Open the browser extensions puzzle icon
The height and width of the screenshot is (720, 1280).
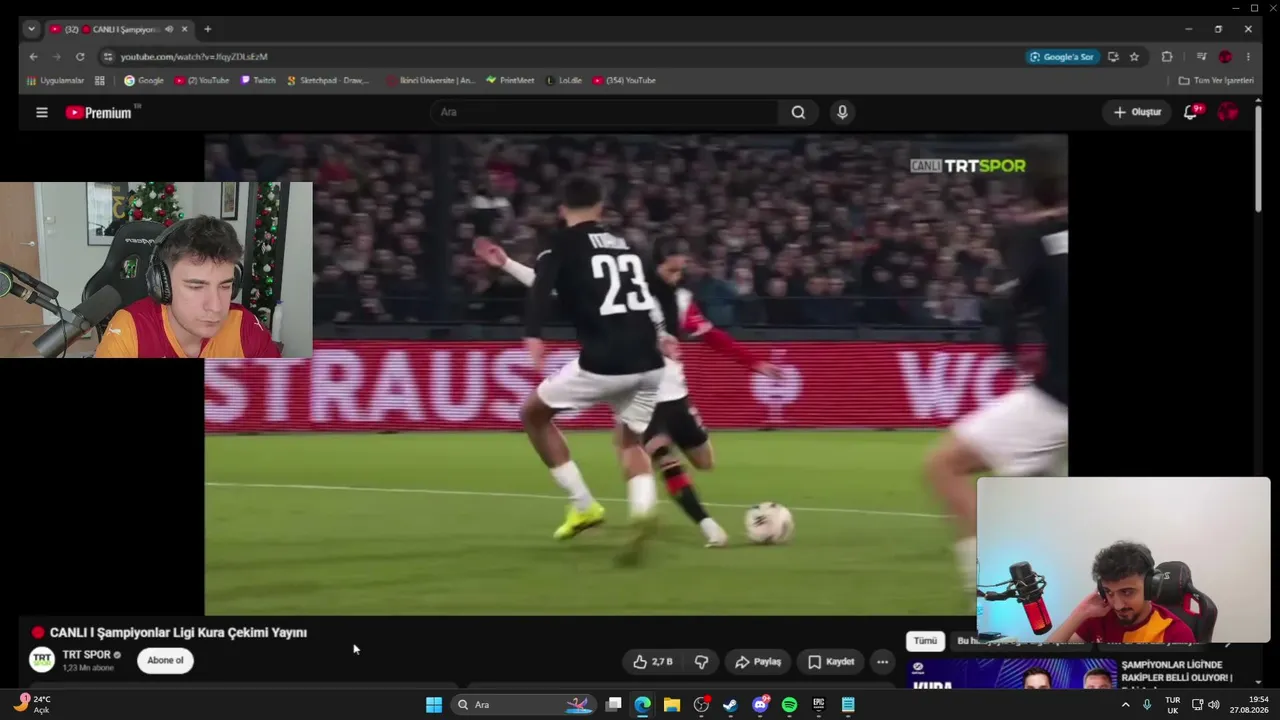pos(1167,57)
